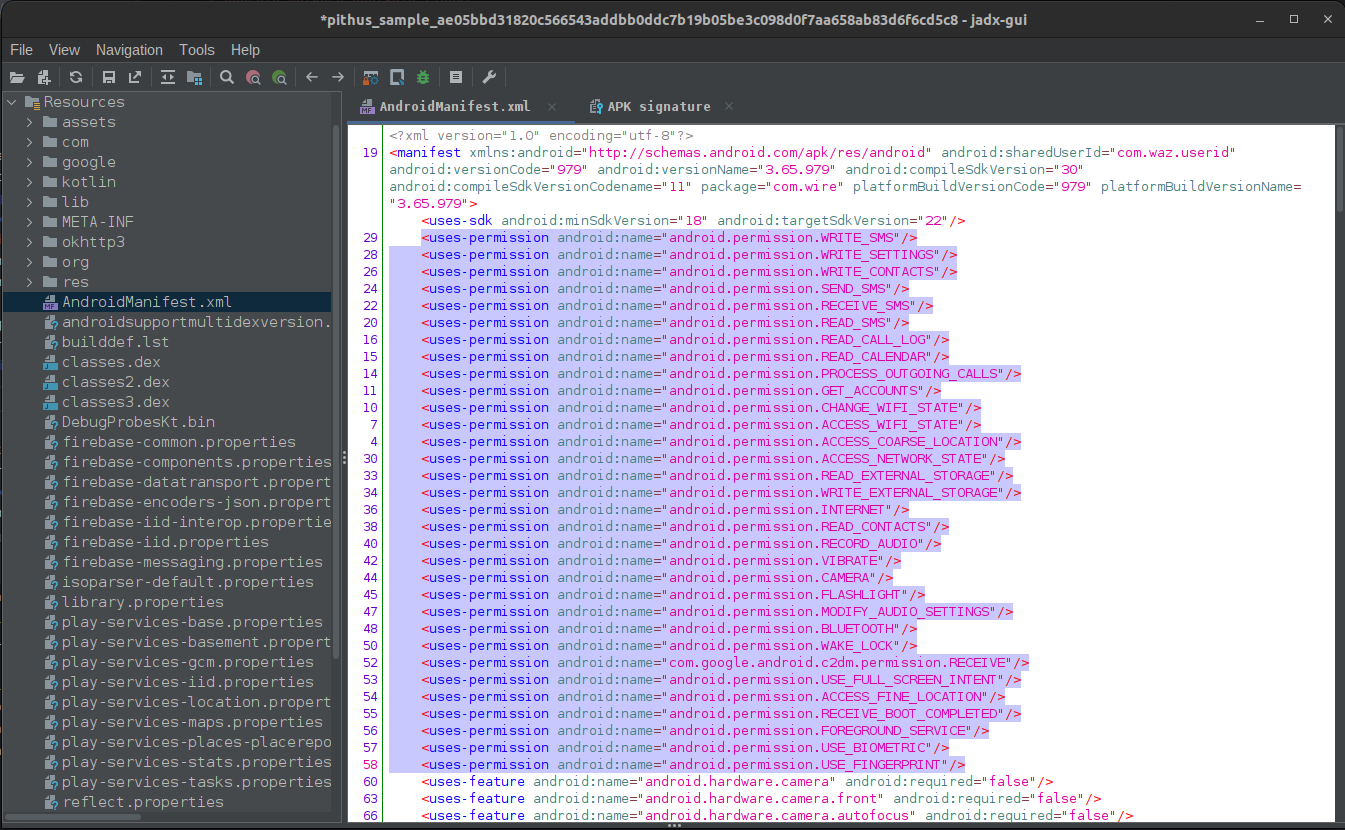
Task: Click the RECEIVE_BOOT_COMPLETED permission line
Action: [721, 714]
